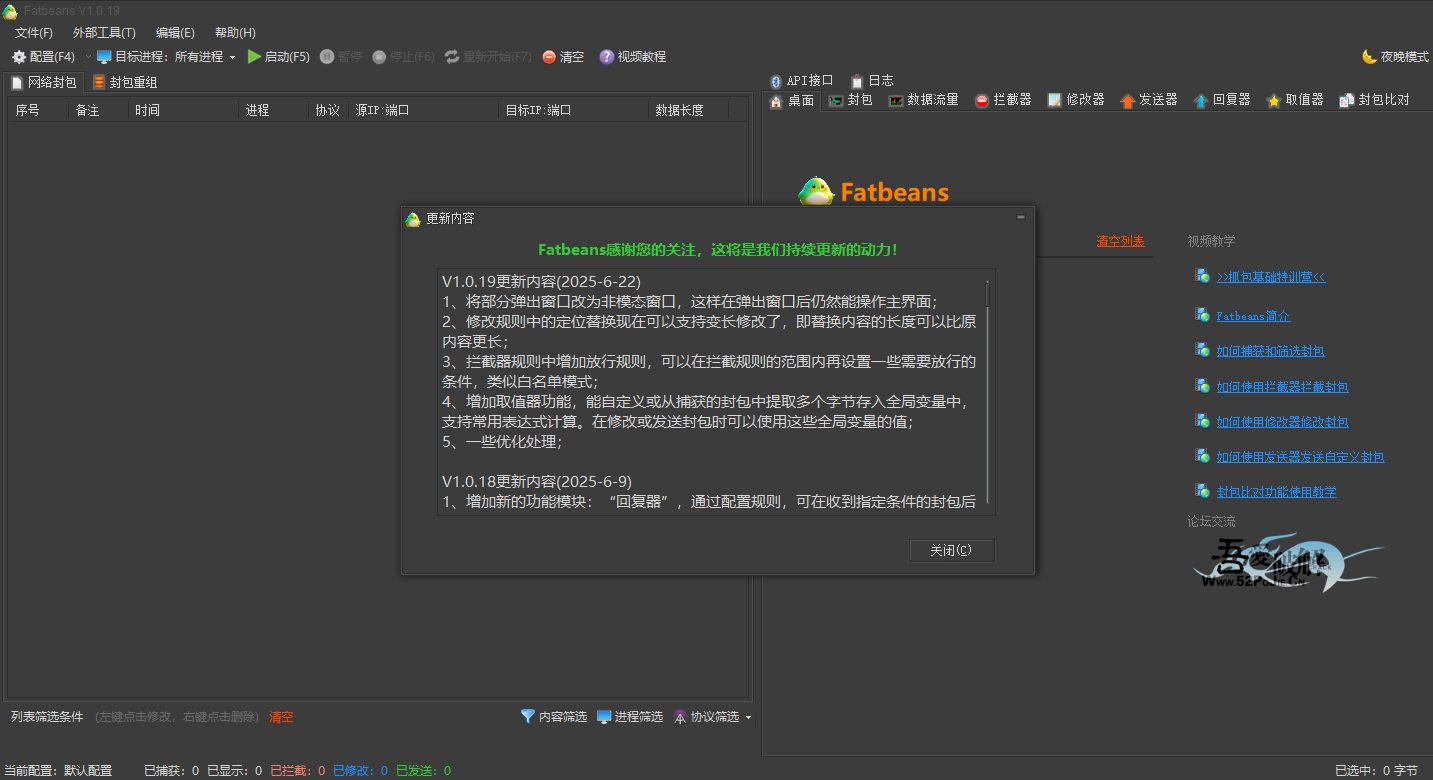The height and width of the screenshot is (780, 1433).
Task: Select the 封包比对 tab icon
Action: tap(1347, 100)
